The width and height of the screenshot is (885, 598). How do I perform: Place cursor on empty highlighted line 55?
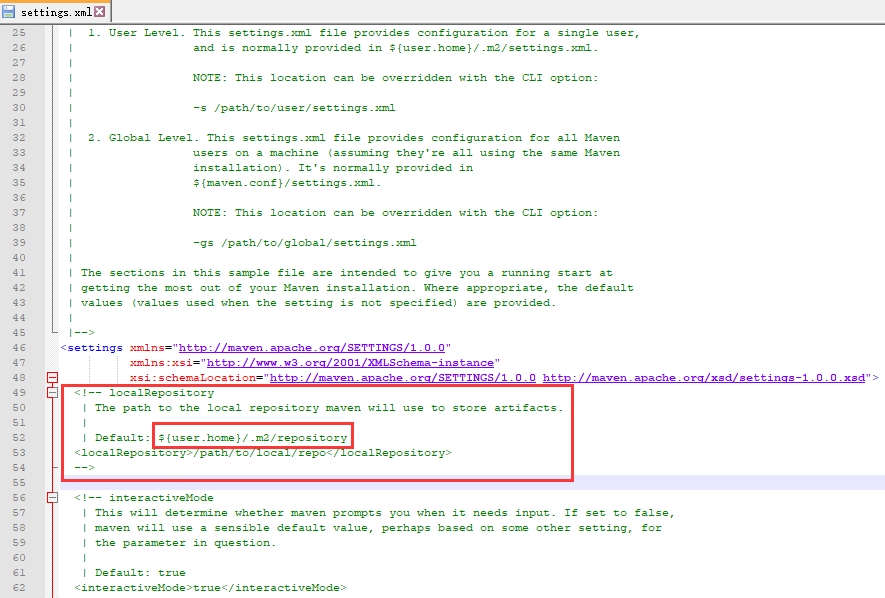[x=400, y=482]
